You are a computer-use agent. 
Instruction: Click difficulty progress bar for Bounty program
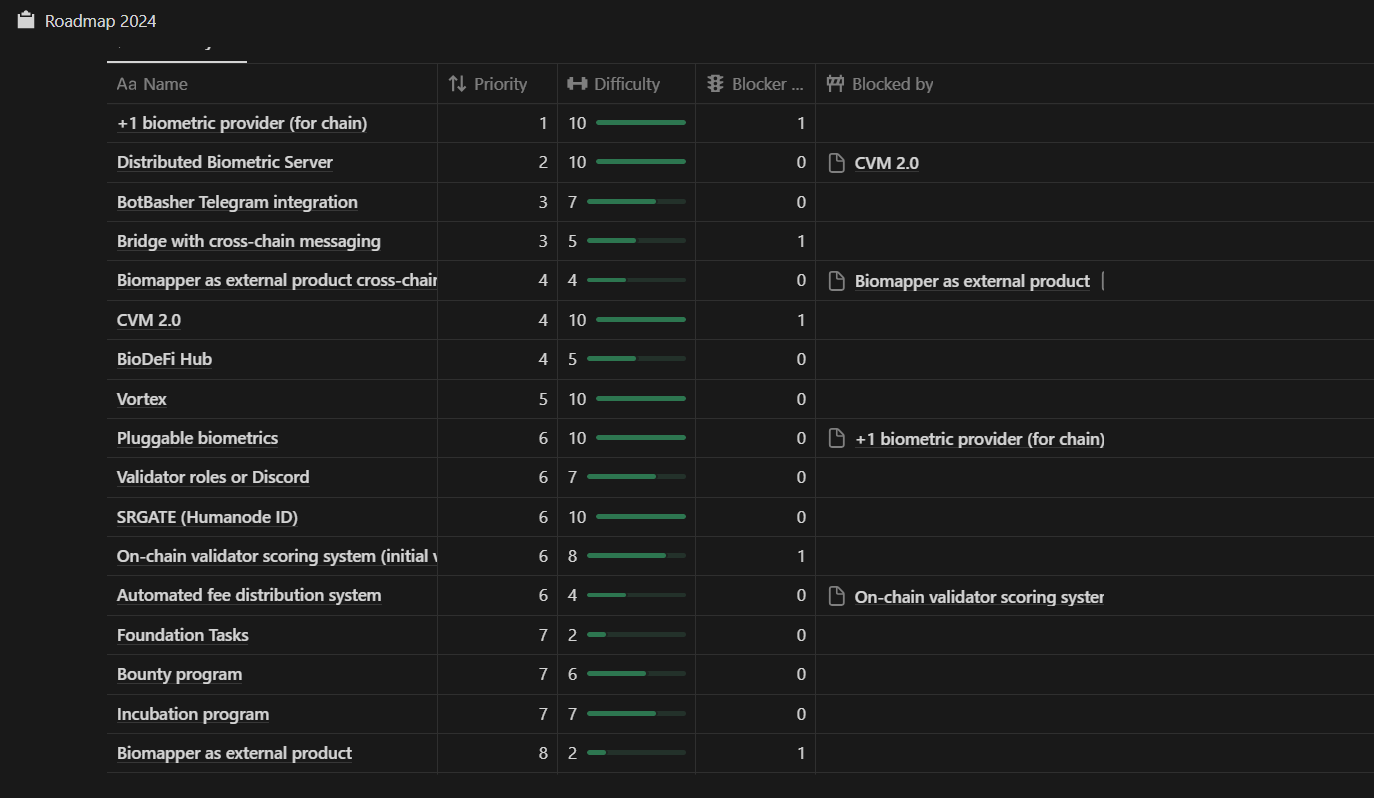[x=636, y=674]
